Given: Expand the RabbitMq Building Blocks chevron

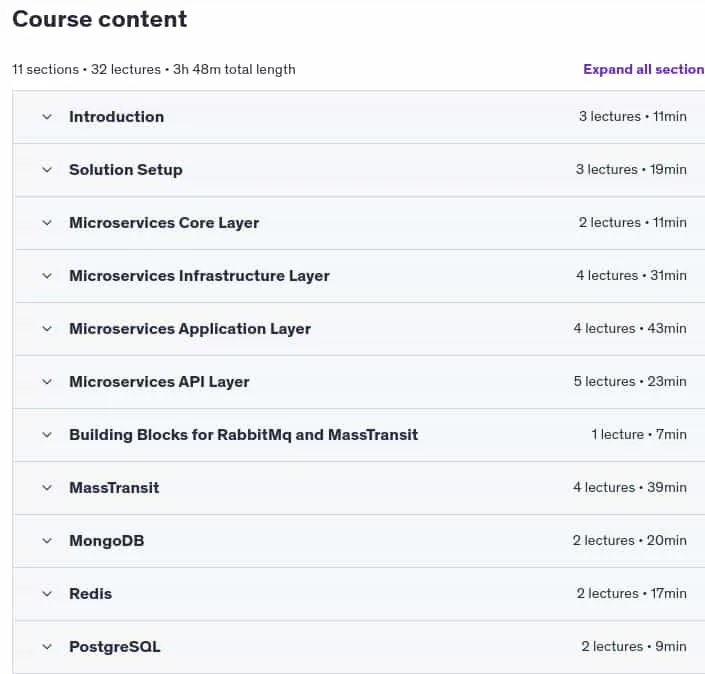Looking at the screenshot, I should coord(47,435).
